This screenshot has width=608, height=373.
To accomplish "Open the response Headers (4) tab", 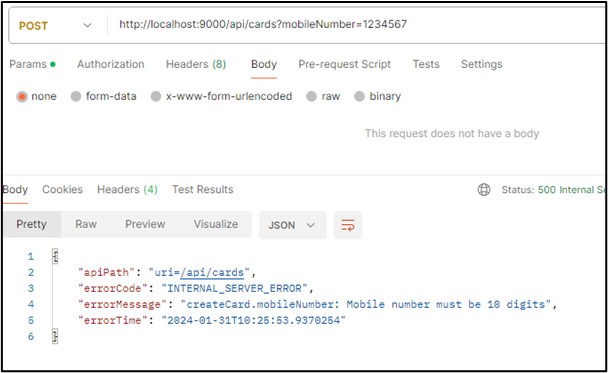I will point(127,190).
